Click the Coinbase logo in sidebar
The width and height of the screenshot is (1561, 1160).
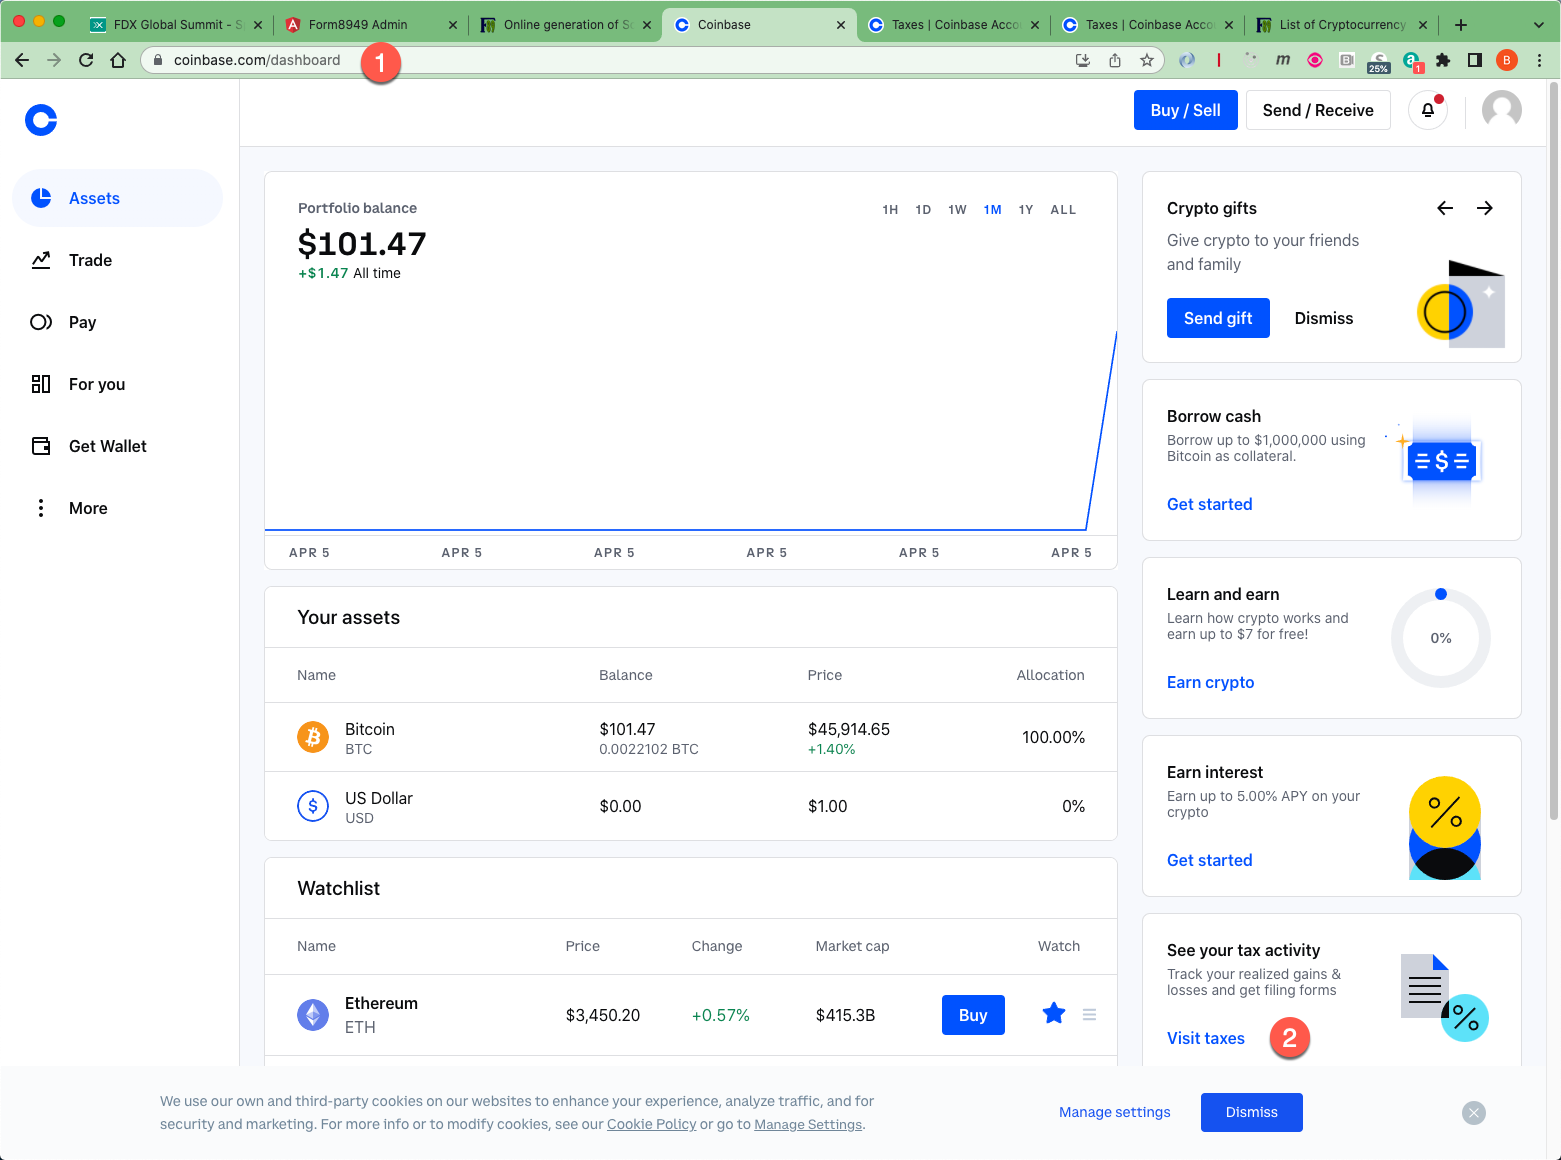(41, 120)
